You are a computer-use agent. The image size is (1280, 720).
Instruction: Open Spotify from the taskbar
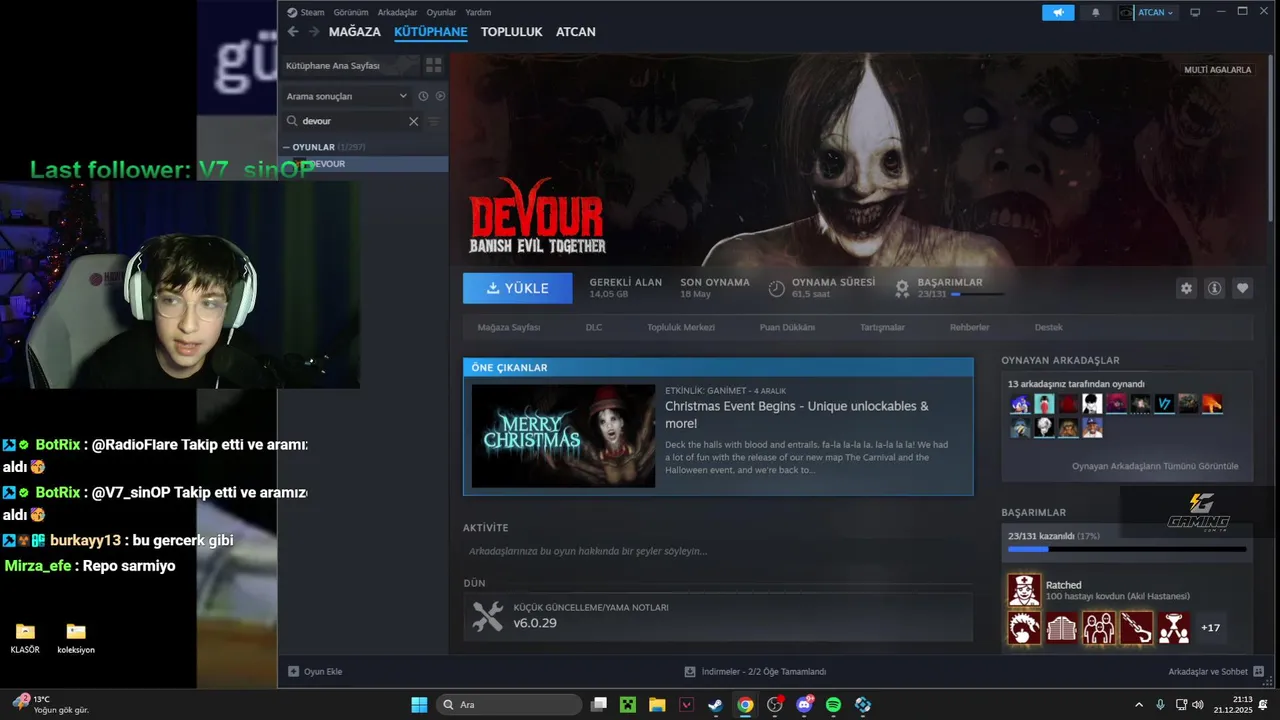coord(833,704)
